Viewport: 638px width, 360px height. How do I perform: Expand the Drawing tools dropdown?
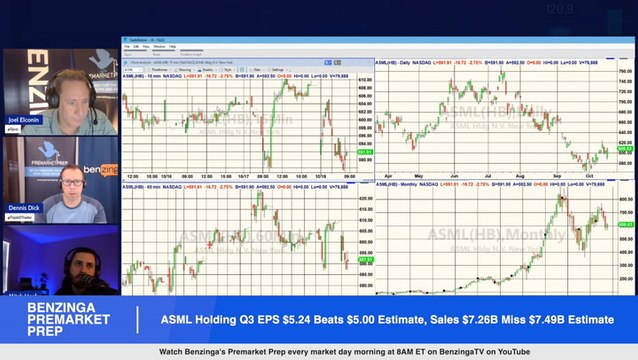(x=184, y=70)
